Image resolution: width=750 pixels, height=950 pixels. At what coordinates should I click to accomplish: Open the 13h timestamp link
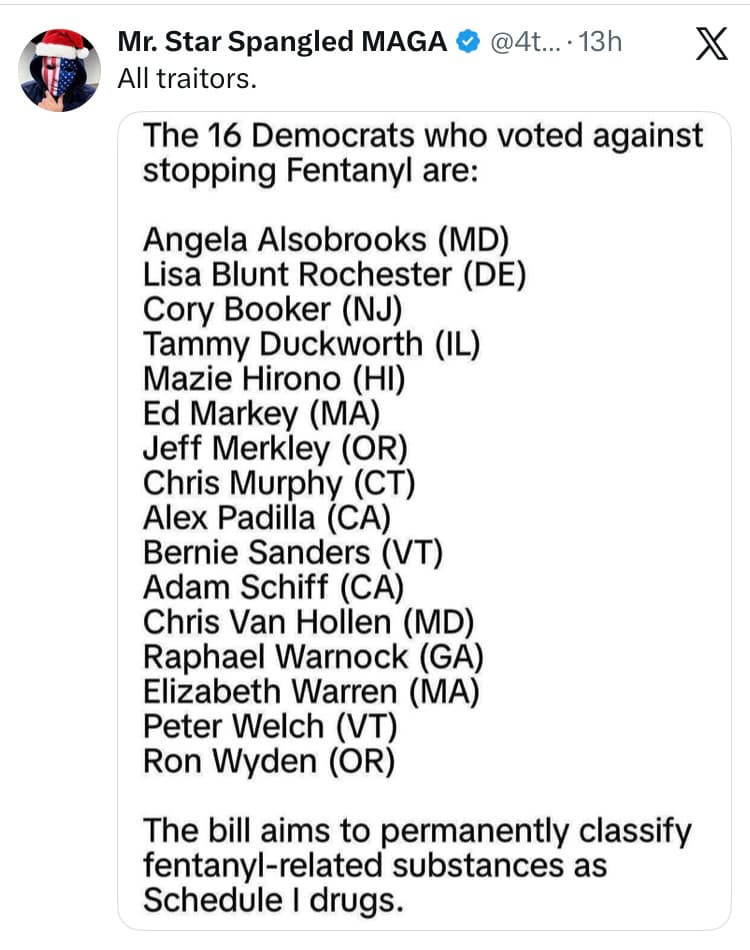(600, 42)
